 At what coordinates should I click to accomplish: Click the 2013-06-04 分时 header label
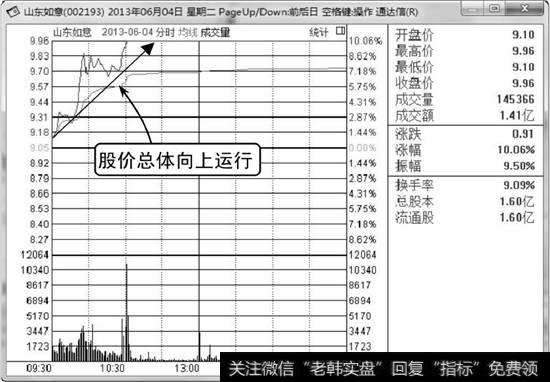pyautogui.click(x=138, y=33)
